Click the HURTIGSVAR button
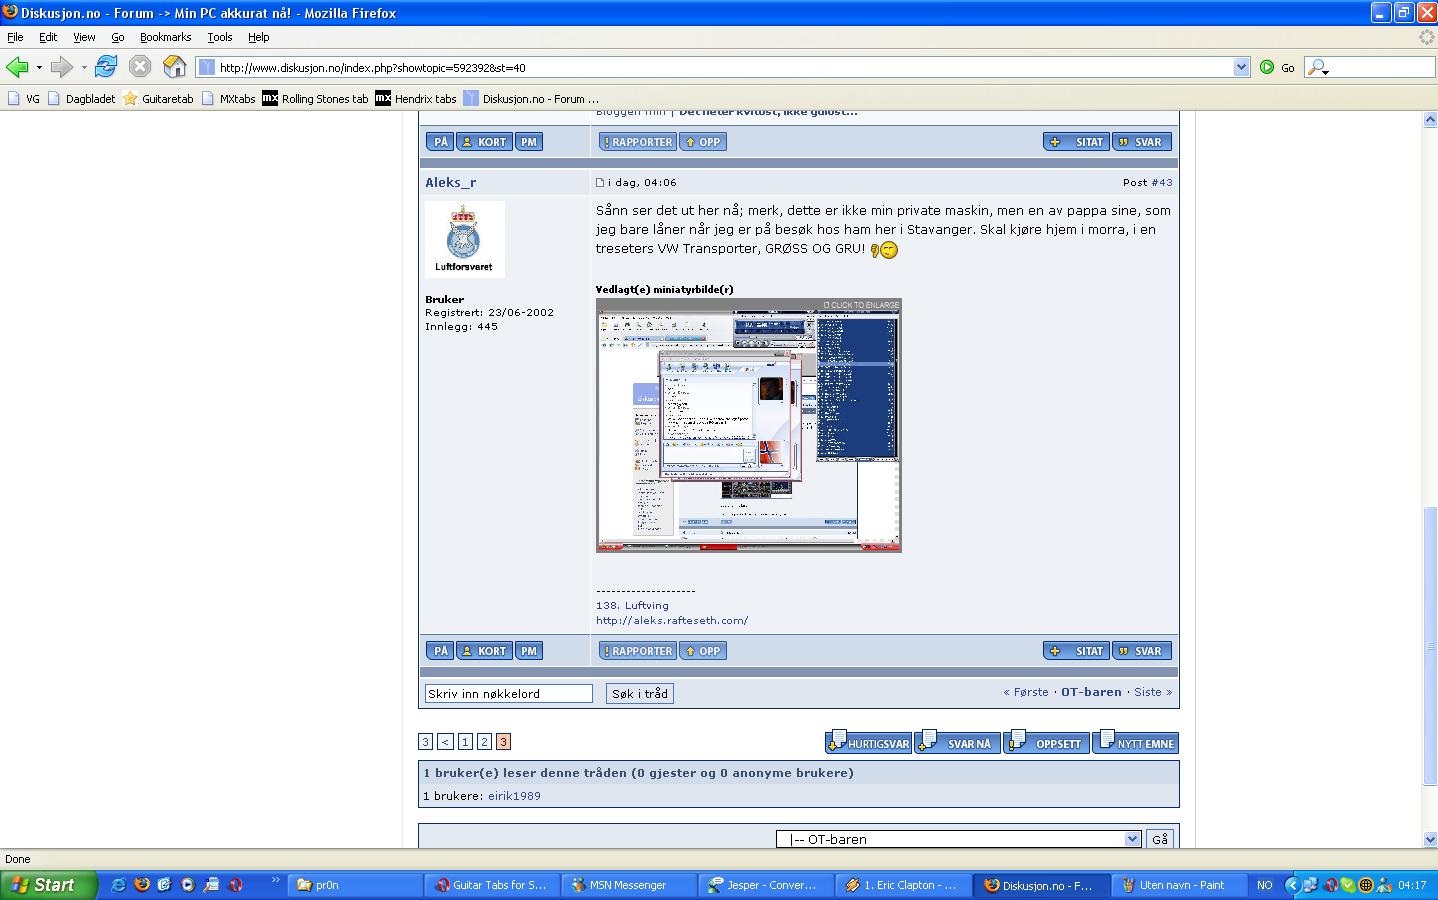The image size is (1438, 900). pyautogui.click(x=868, y=743)
